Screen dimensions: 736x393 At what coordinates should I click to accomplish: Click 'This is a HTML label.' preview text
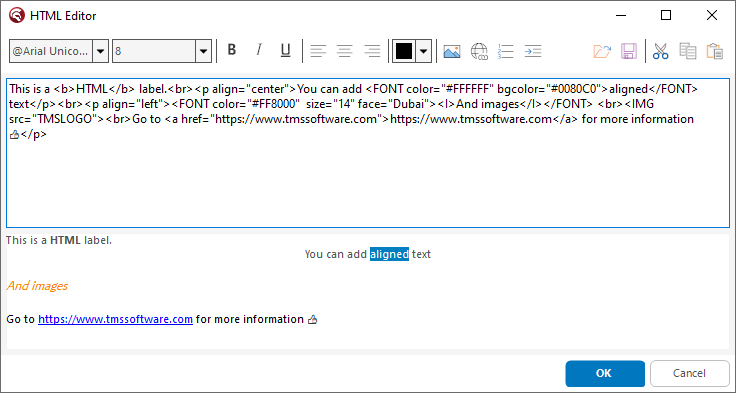(59, 240)
